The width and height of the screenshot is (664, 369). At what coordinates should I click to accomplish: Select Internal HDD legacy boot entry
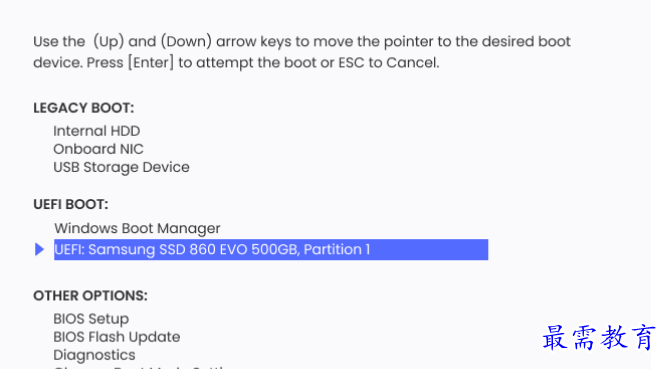click(x=97, y=131)
